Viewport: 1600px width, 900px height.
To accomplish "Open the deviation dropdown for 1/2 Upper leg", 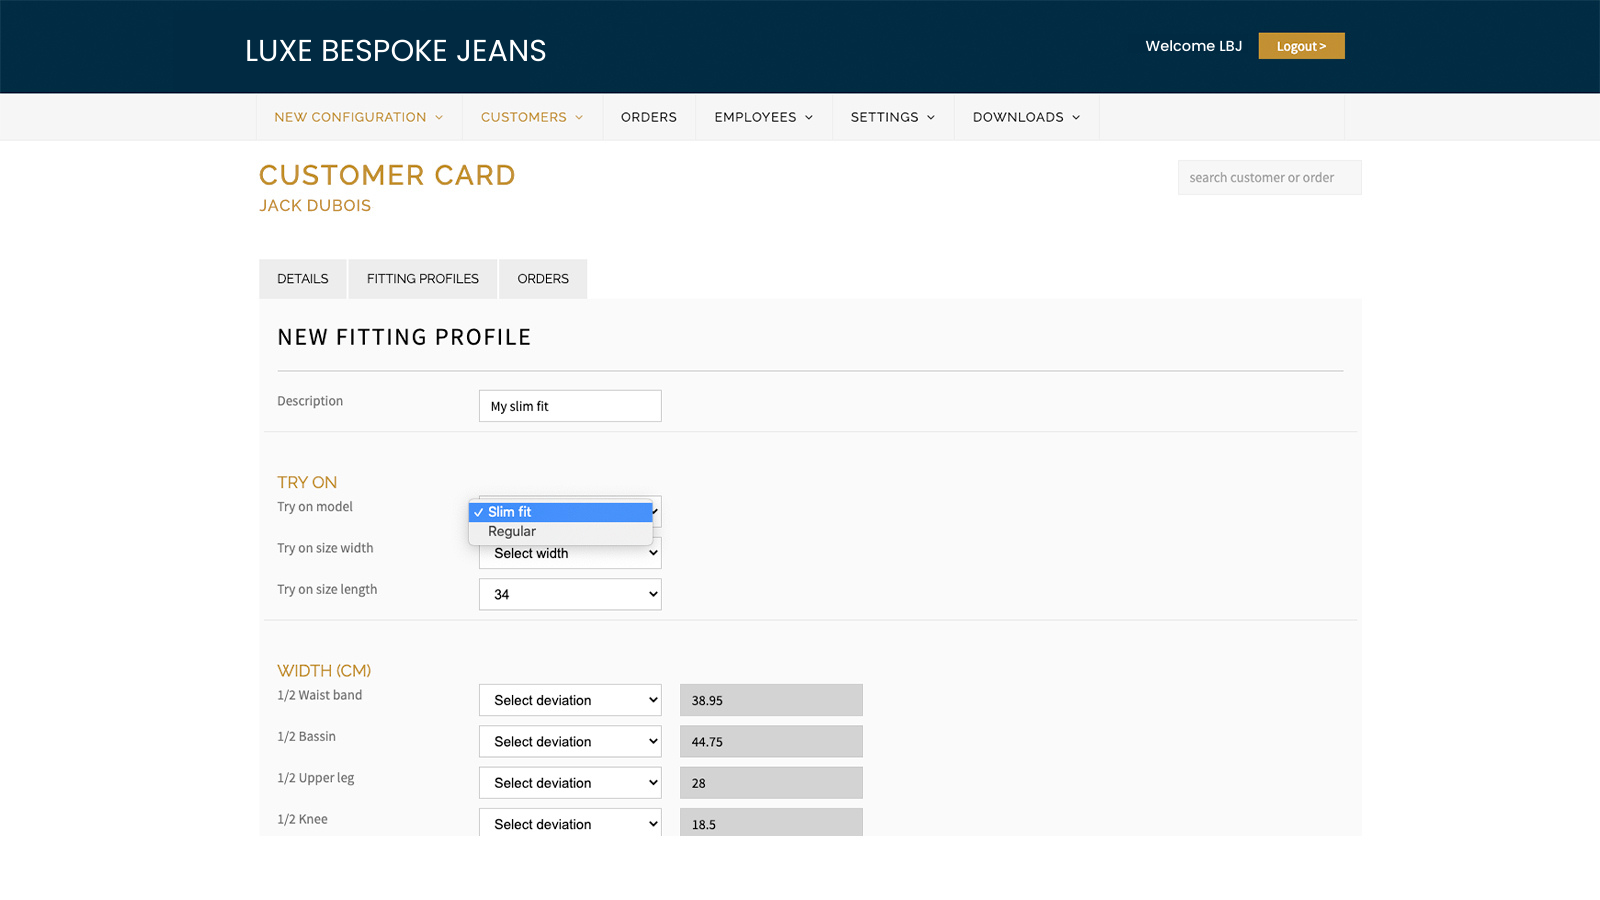I will [569, 782].
